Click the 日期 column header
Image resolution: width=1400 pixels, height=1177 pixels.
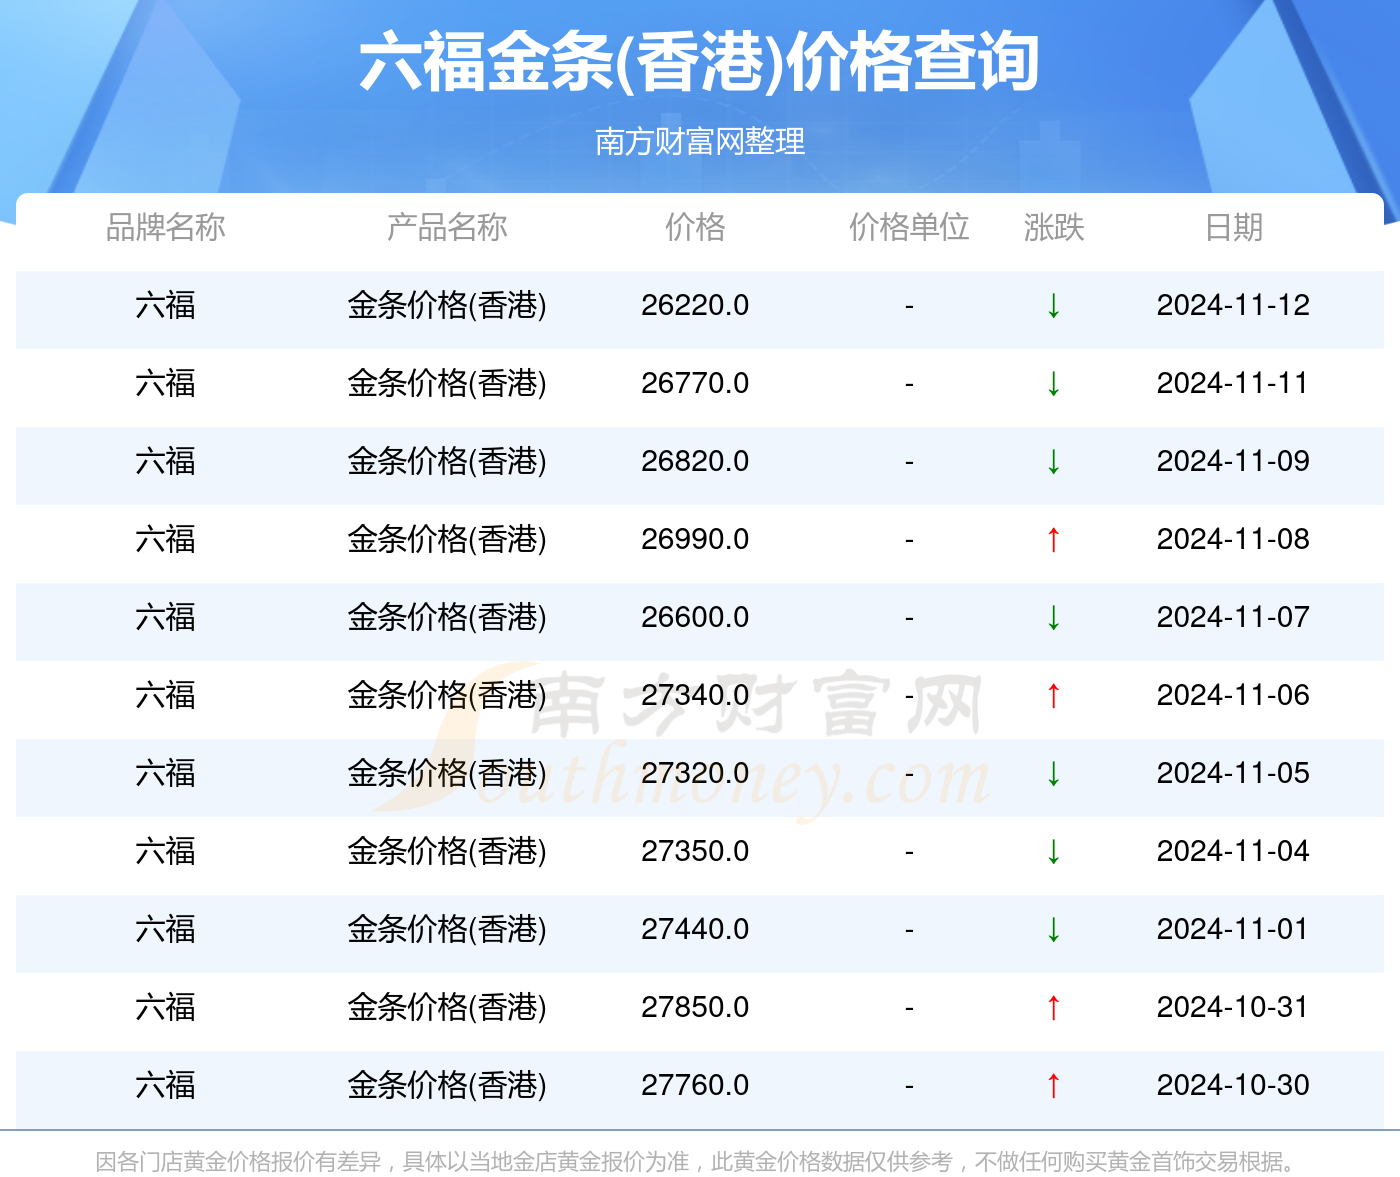(1233, 227)
